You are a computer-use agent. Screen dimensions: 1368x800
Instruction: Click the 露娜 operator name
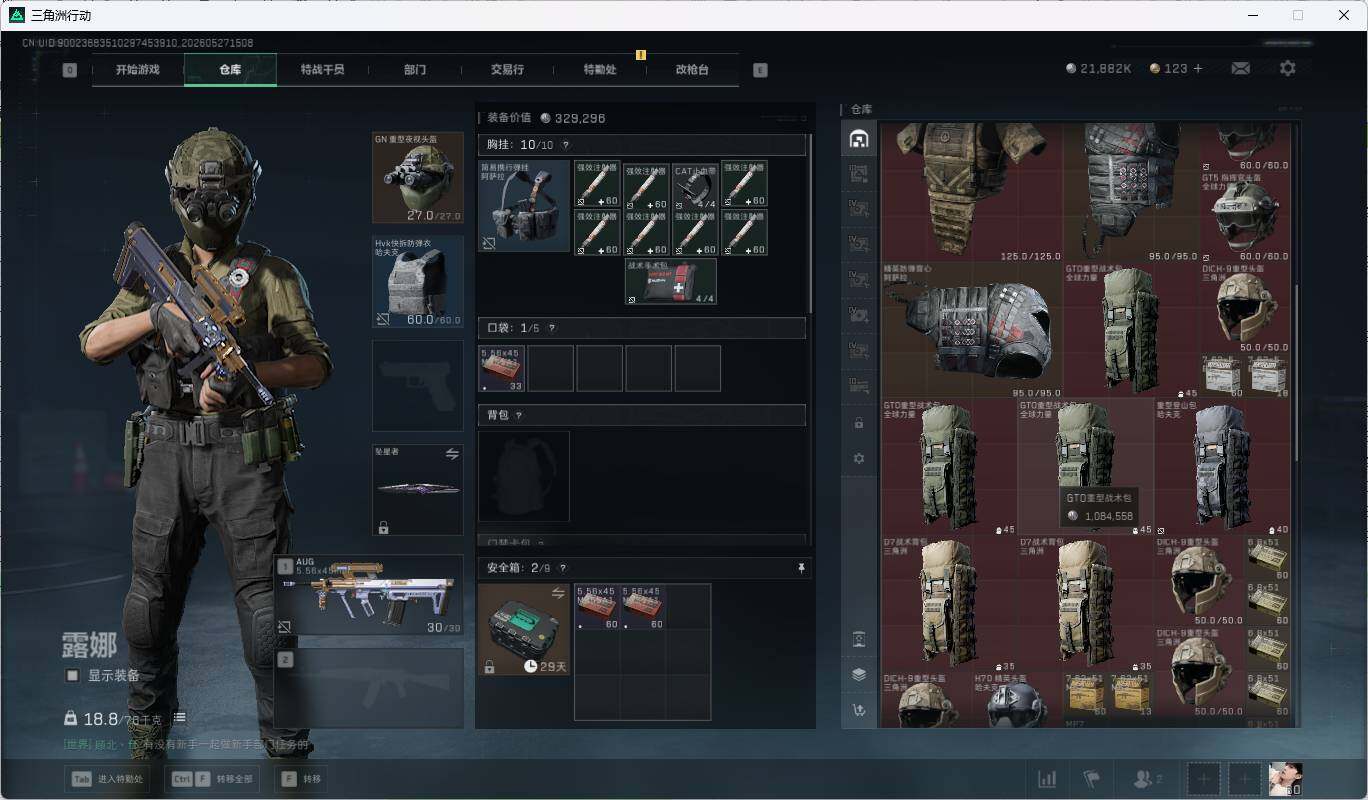(89, 645)
